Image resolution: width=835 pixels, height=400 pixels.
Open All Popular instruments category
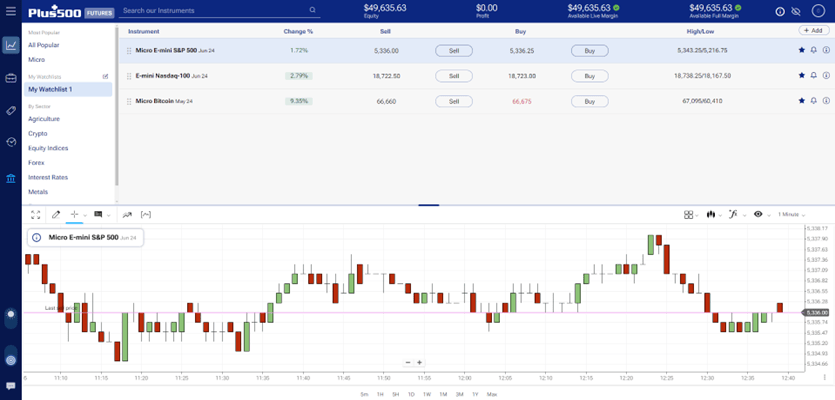click(x=45, y=46)
